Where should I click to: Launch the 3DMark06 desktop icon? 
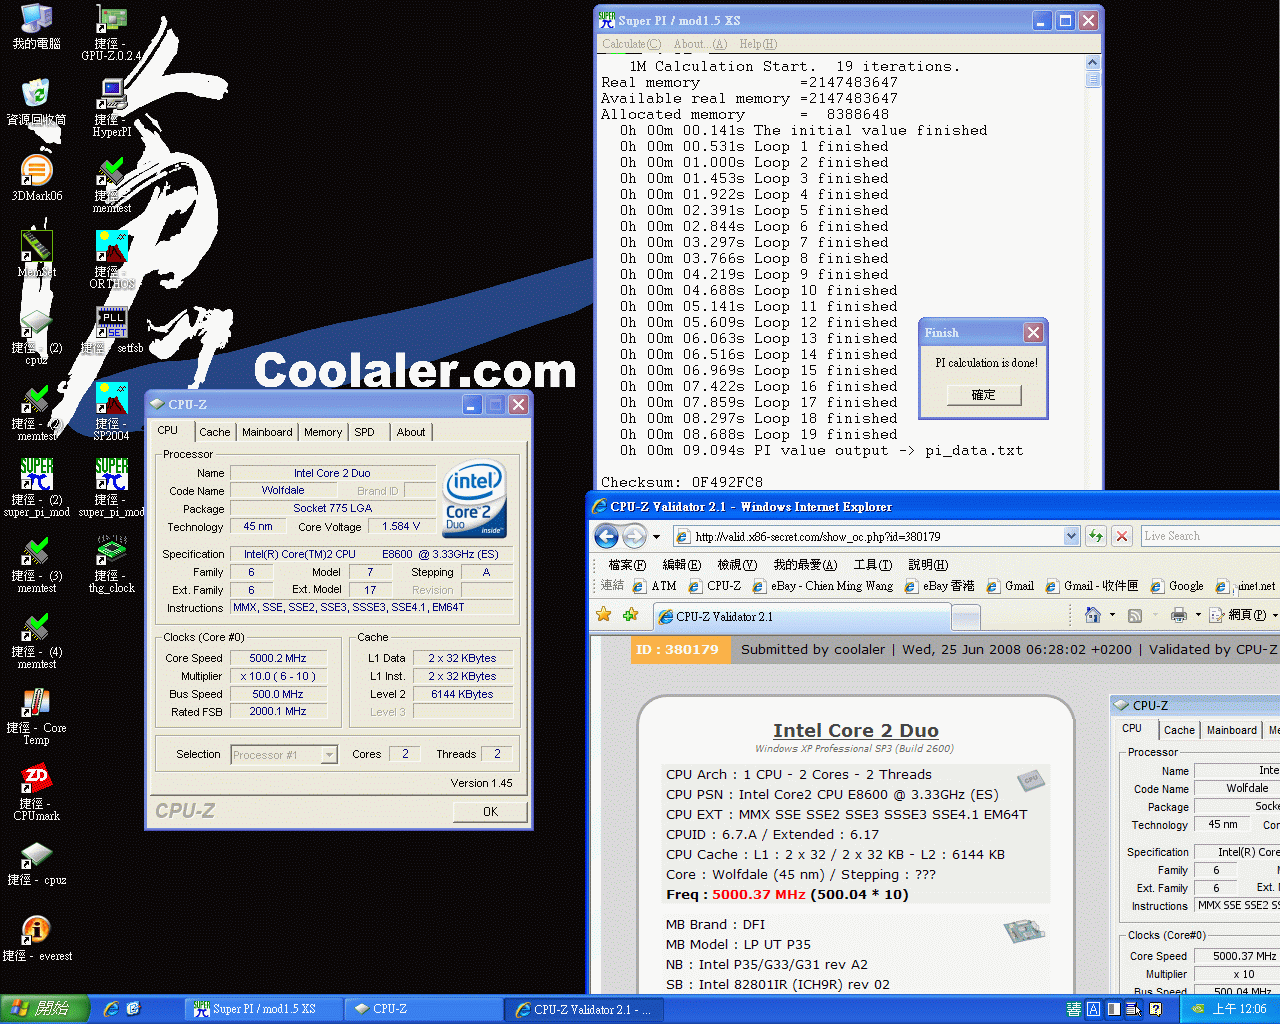point(37,179)
